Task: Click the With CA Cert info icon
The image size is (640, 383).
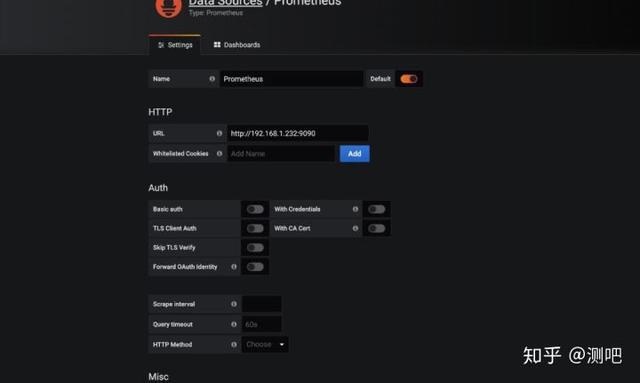Action: coord(355,228)
